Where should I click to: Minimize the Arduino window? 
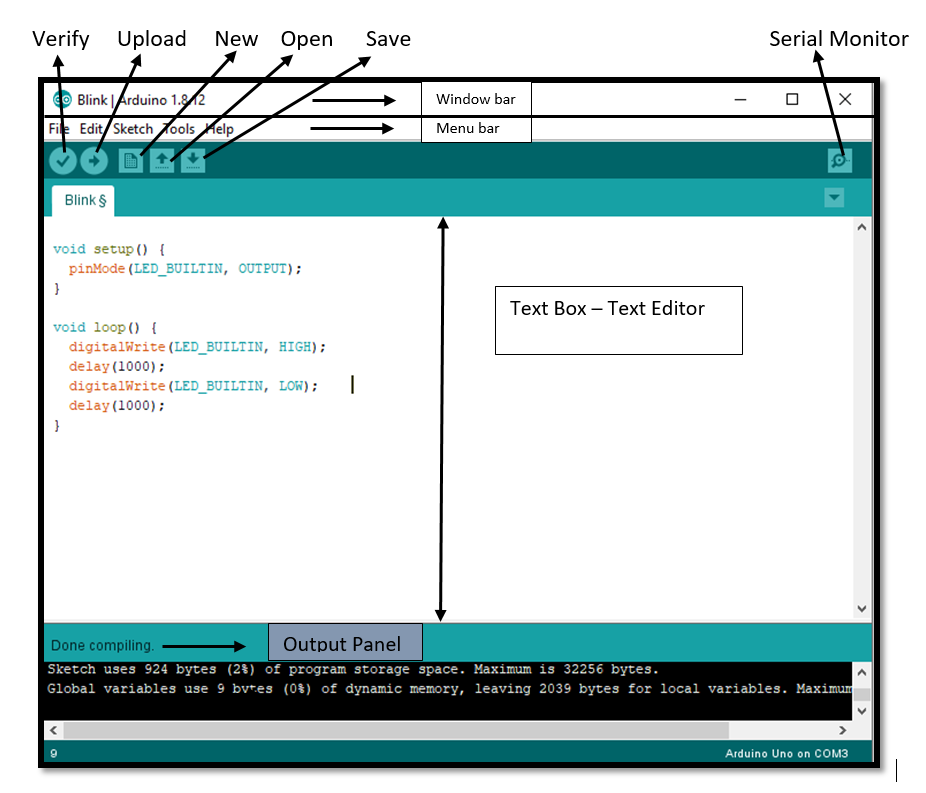coord(740,100)
